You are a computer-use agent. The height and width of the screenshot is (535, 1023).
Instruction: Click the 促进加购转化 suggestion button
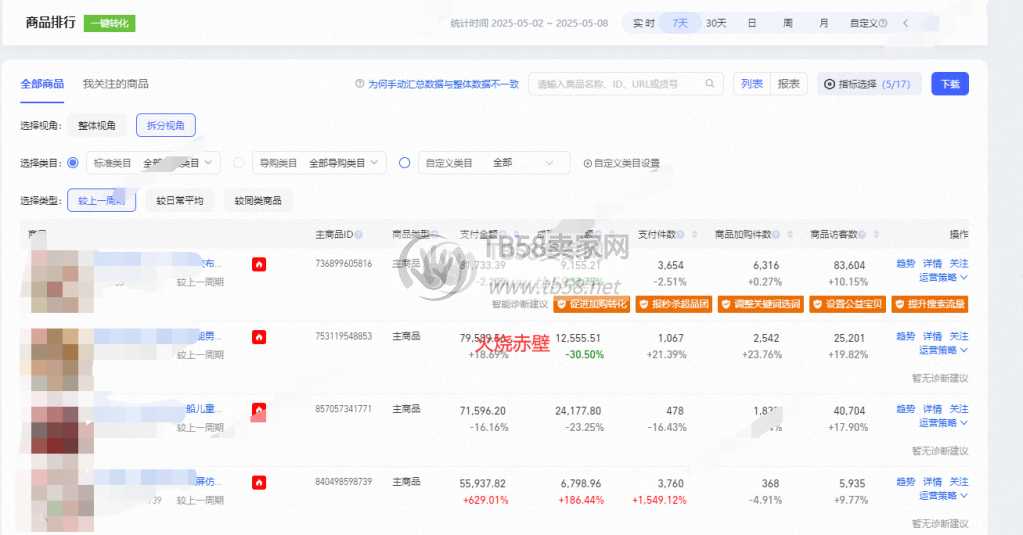click(x=592, y=304)
